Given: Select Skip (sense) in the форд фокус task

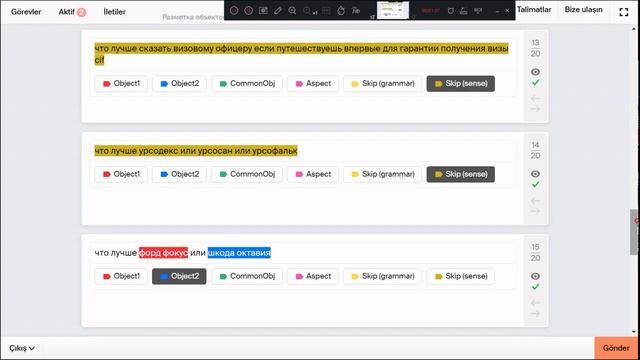Looking at the screenshot, I should coord(460,276).
